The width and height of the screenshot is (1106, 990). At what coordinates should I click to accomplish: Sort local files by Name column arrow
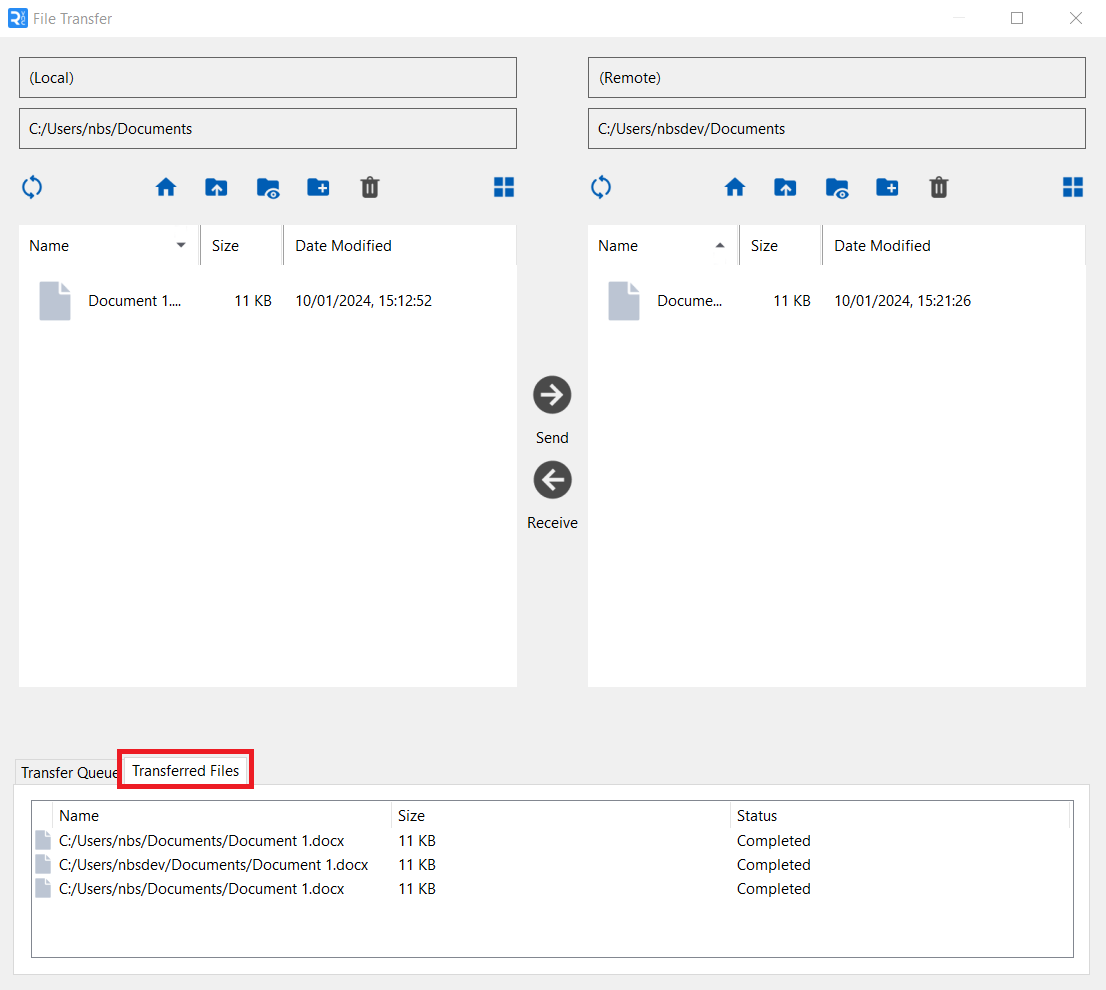coord(181,246)
